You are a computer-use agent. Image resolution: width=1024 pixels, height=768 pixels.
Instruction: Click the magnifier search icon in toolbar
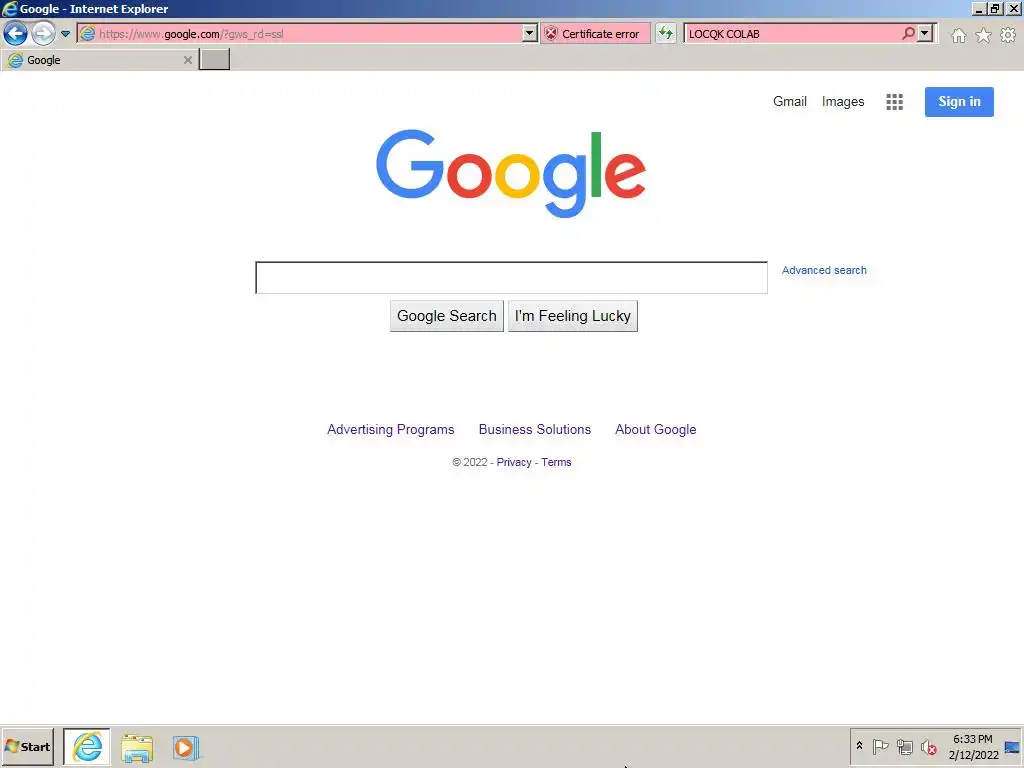click(x=908, y=33)
